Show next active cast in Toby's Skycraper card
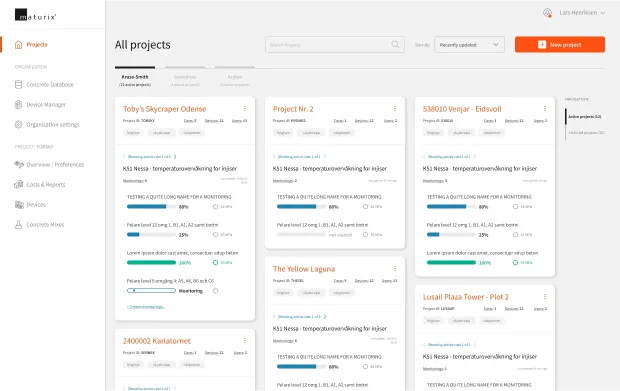The image size is (620, 391). (175, 157)
